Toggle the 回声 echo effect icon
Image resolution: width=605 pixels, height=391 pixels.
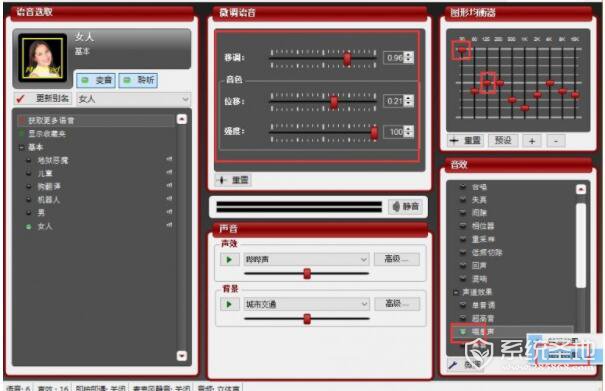click(463, 266)
